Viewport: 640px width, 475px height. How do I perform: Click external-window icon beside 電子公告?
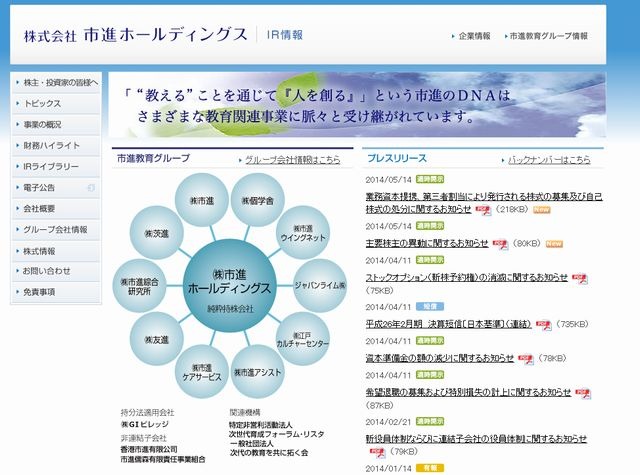tap(91, 188)
